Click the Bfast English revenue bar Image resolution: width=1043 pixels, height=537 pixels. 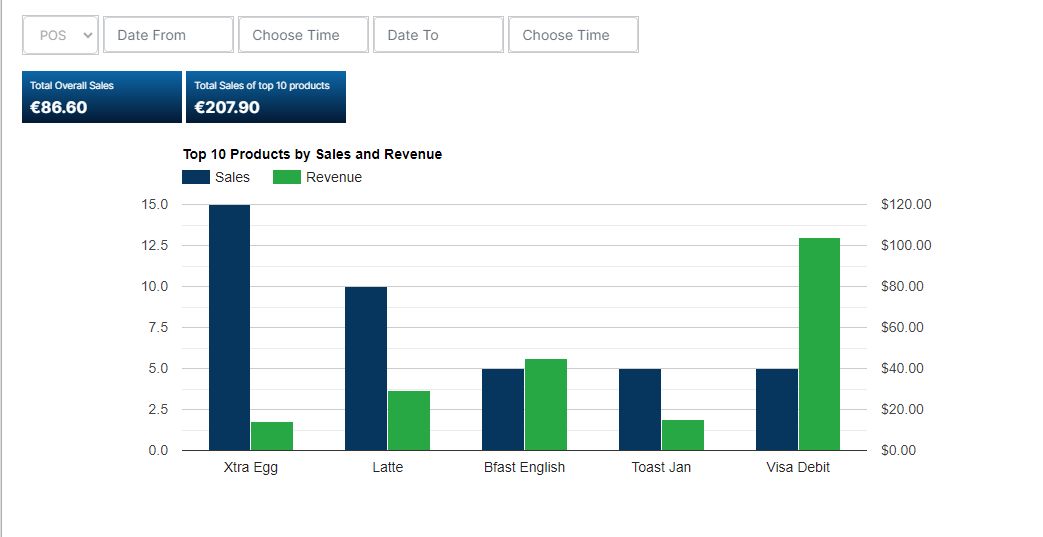pos(546,404)
